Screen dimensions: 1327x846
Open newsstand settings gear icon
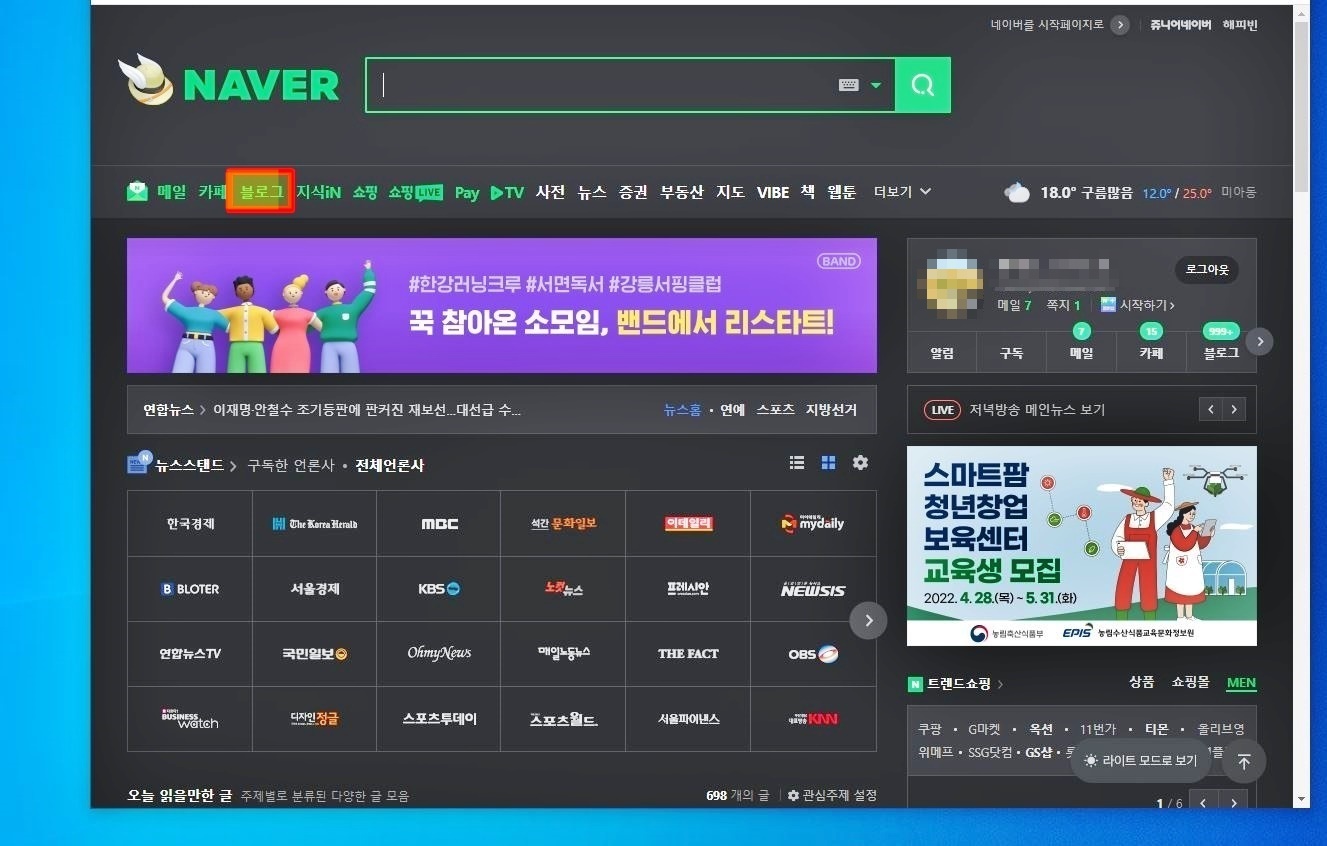[860, 462]
